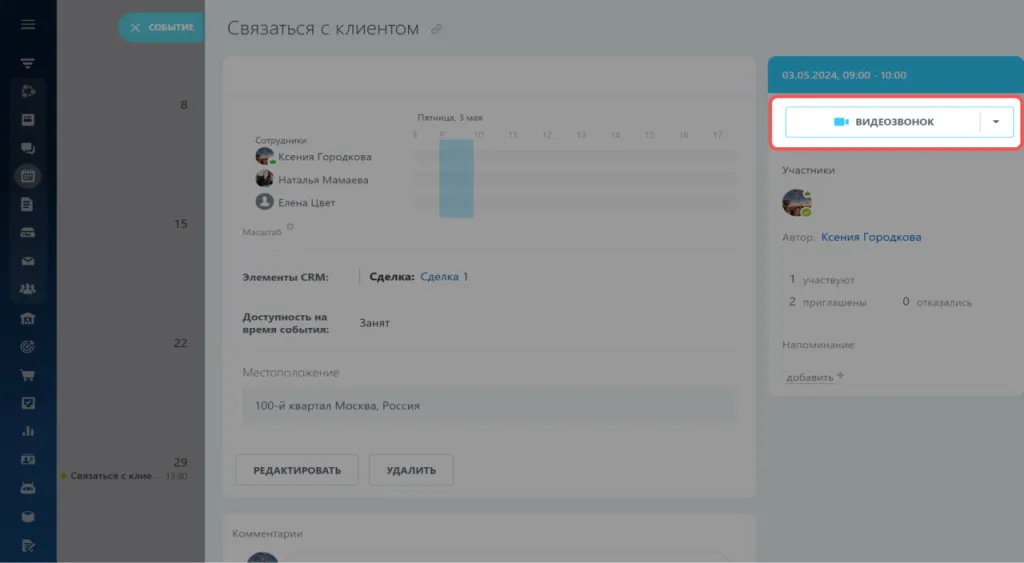Open the chat messenger icon in sidebar
The height and width of the screenshot is (563, 1024).
click(x=27, y=148)
